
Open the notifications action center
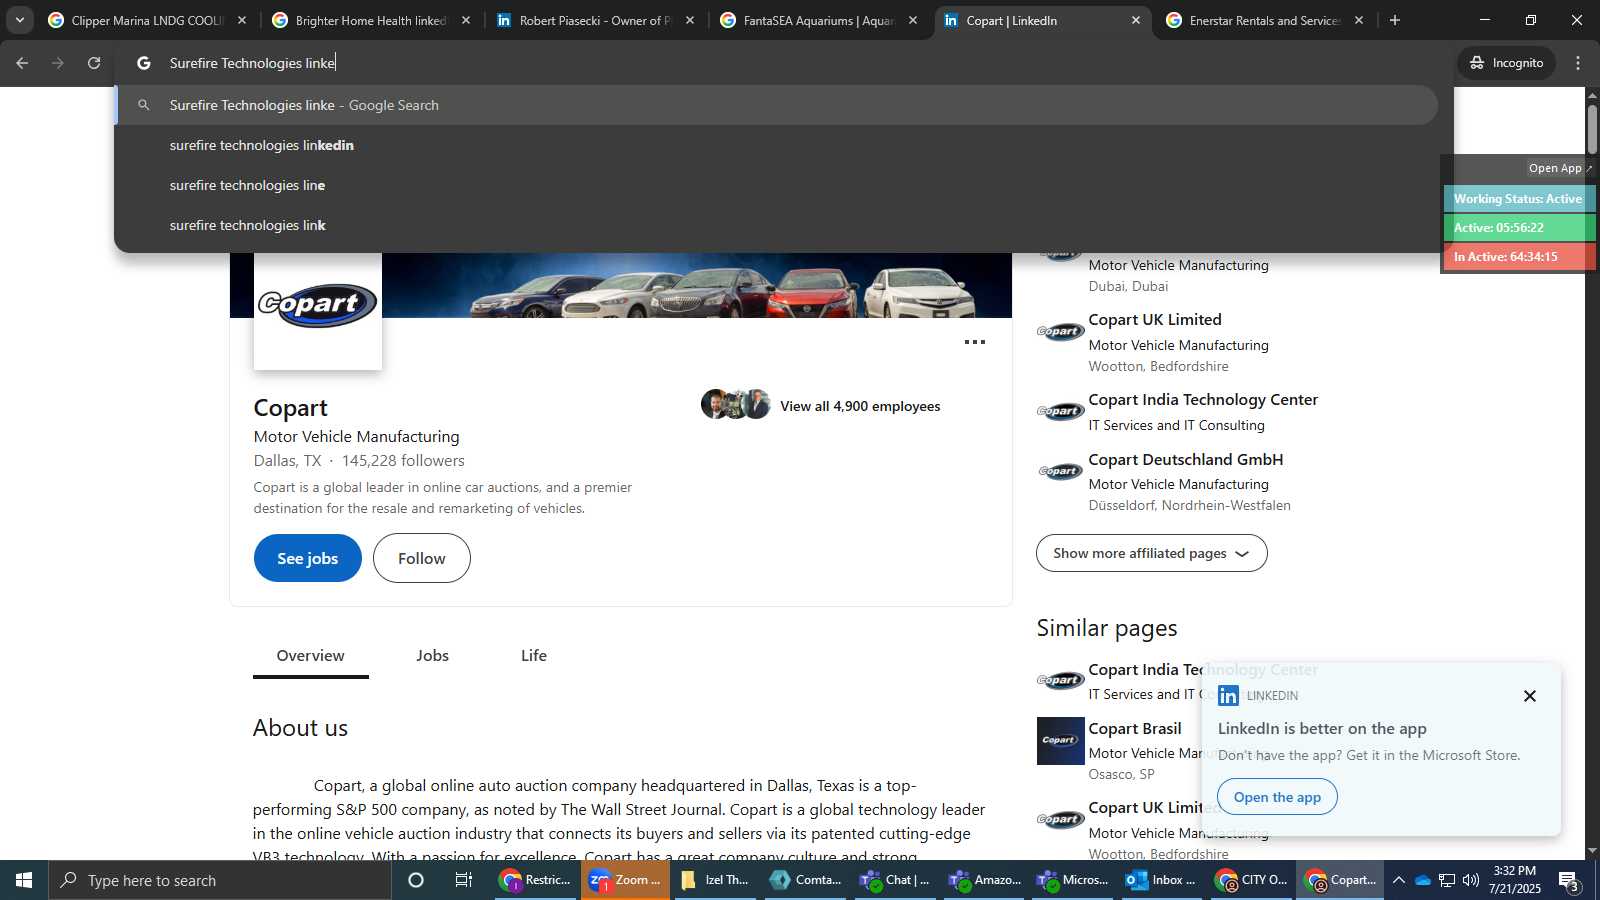(1570, 880)
